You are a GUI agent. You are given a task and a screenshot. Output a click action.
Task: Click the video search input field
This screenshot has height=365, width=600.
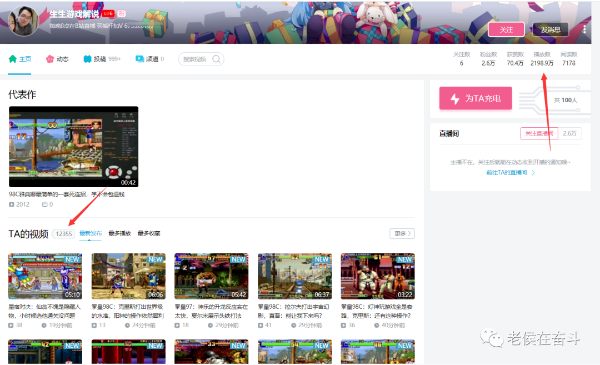tap(201, 59)
